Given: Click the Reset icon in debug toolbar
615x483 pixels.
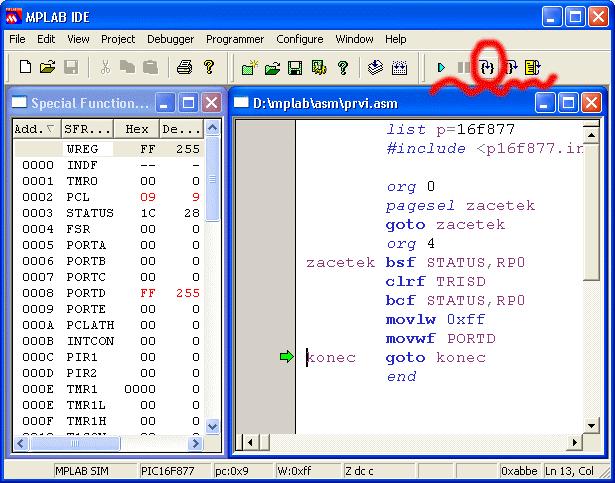Looking at the screenshot, I should click(x=533, y=67).
